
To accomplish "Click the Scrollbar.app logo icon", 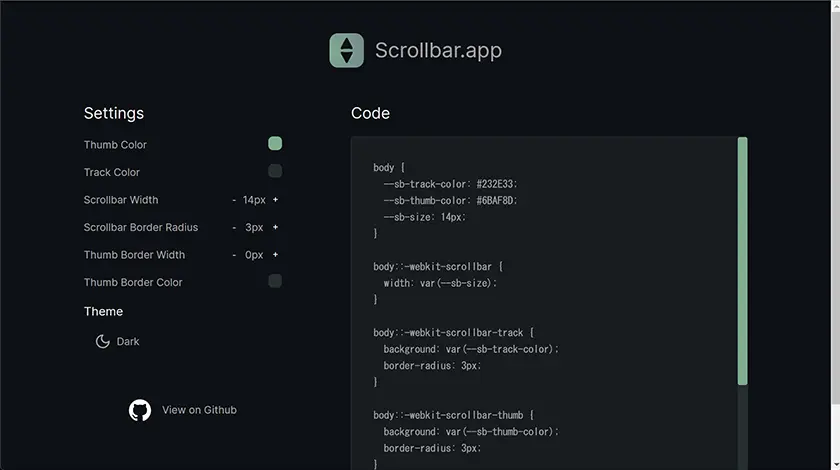I will 346,50.
